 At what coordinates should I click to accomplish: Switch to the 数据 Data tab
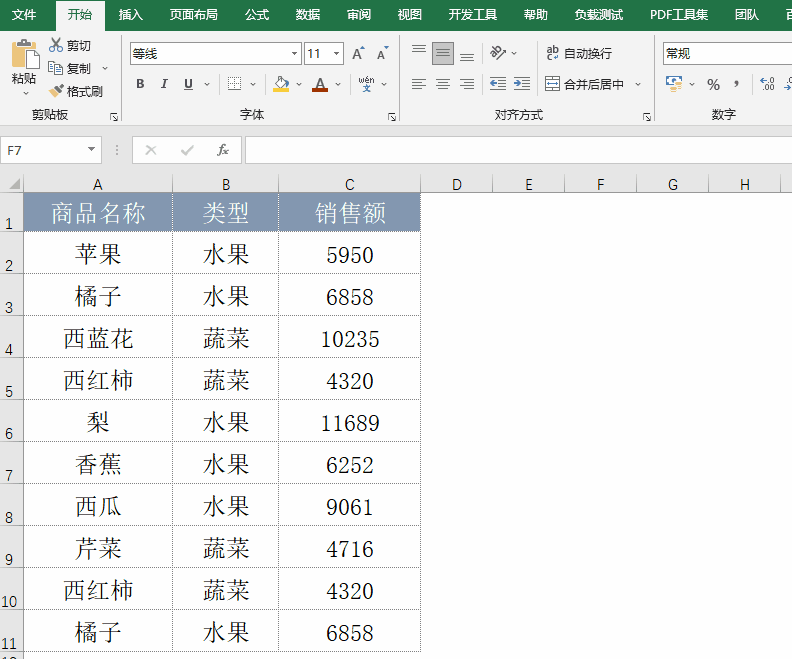coord(308,15)
